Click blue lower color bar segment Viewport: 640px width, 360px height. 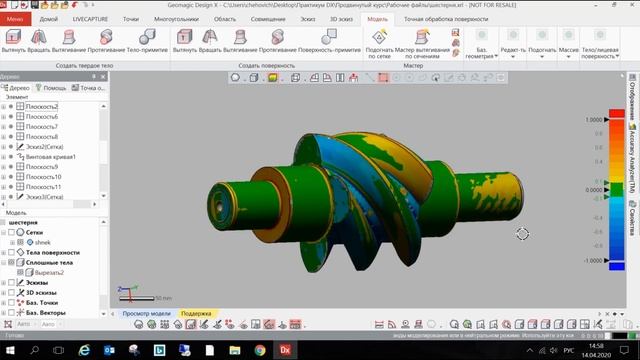[x=617, y=267]
